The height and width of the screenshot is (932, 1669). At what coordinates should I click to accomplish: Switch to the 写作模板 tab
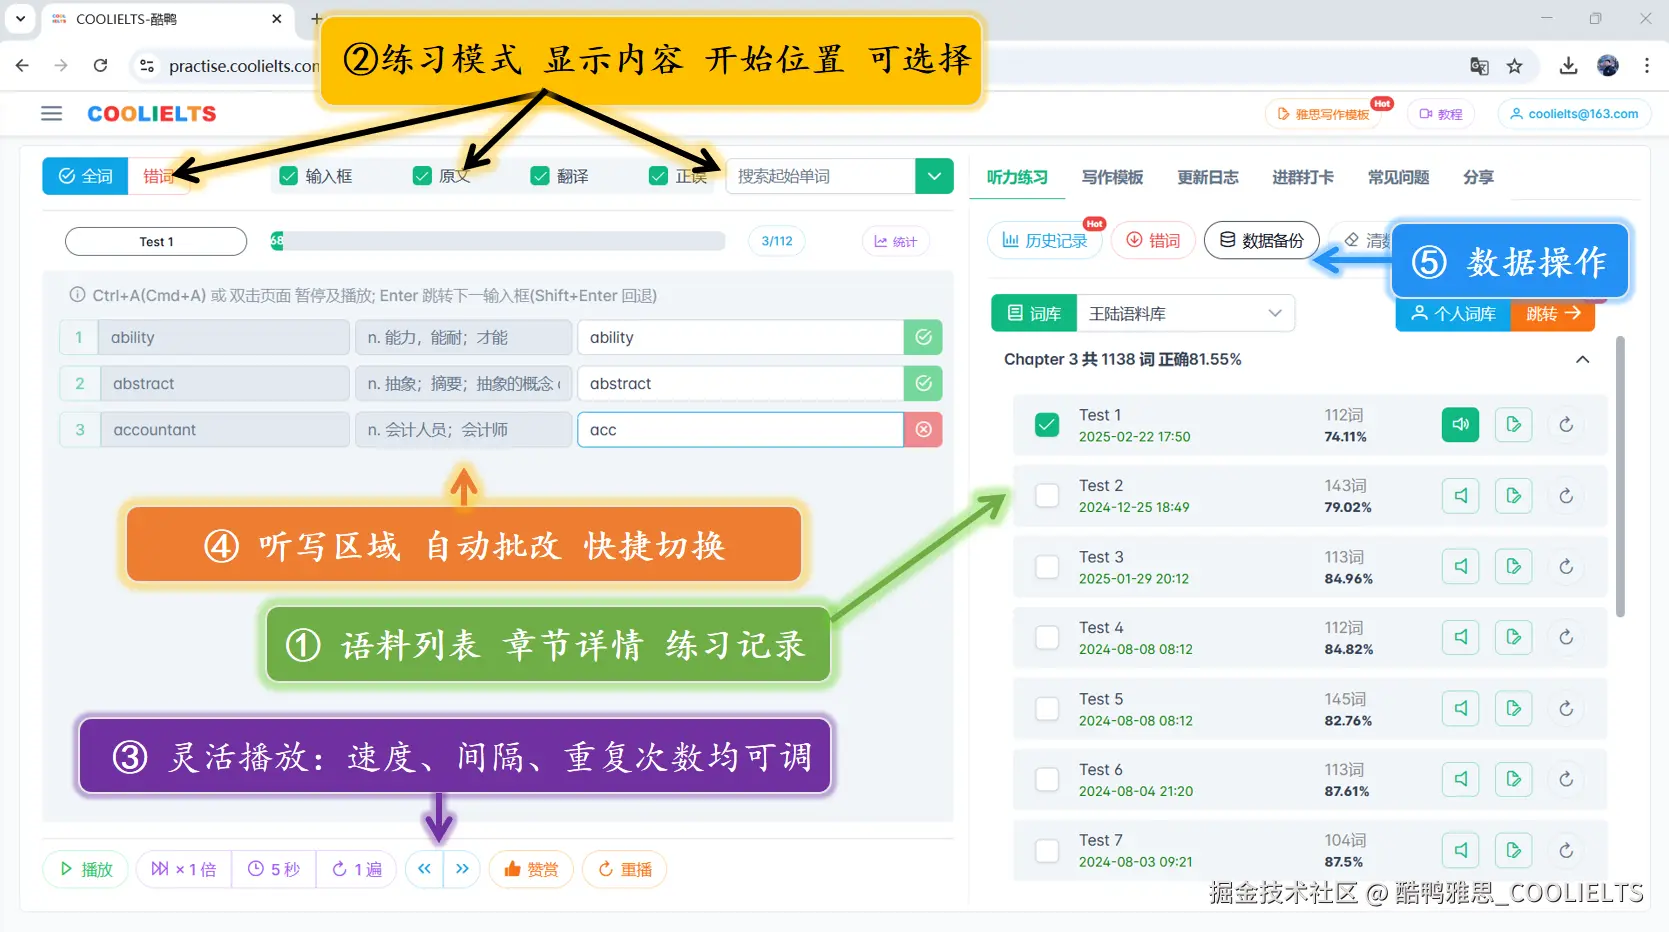tap(1112, 177)
